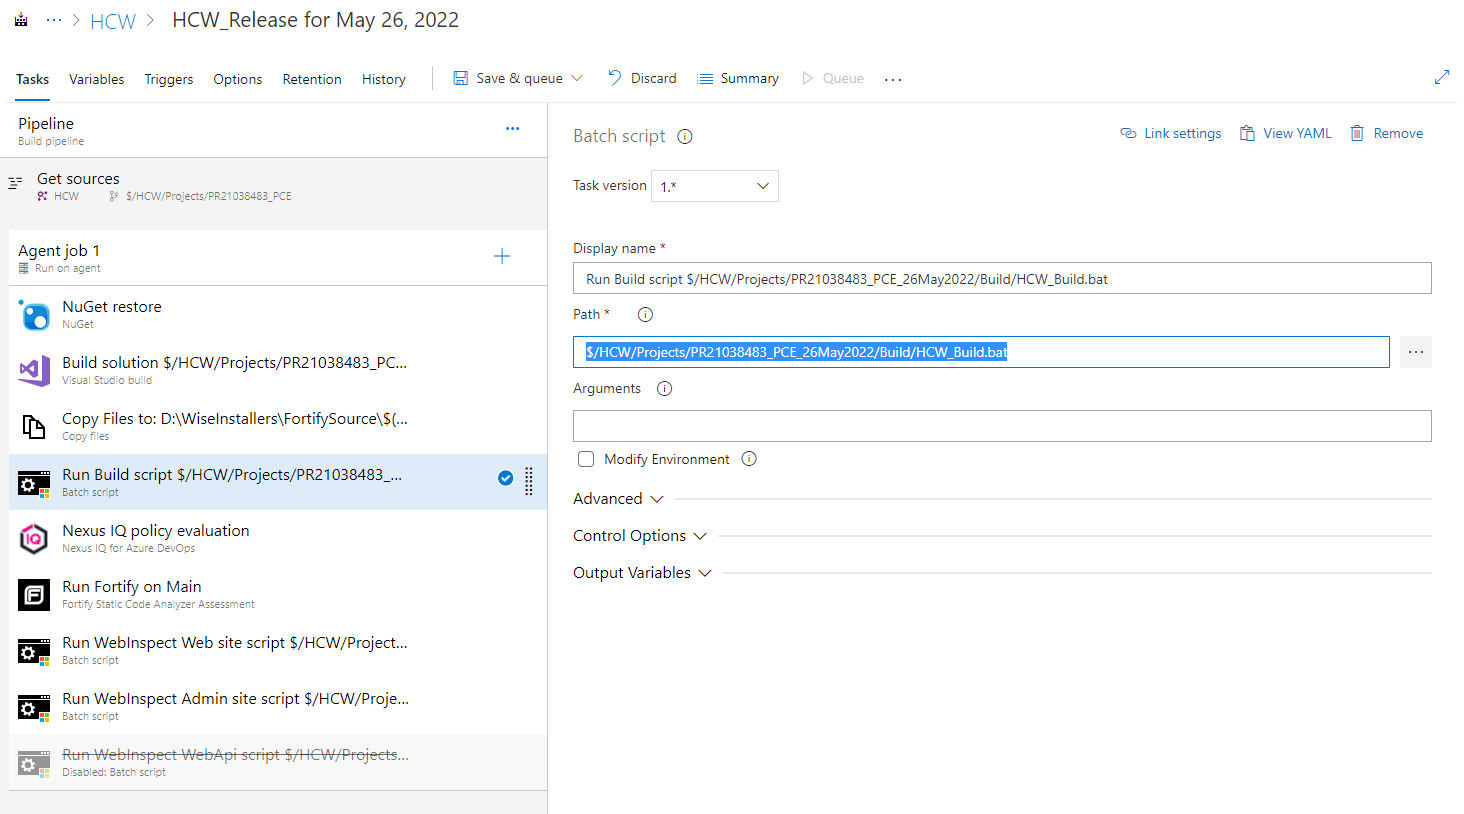Click the browse ellipsis beside Path field
1464x814 pixels.
click(x=1415, y=352)
